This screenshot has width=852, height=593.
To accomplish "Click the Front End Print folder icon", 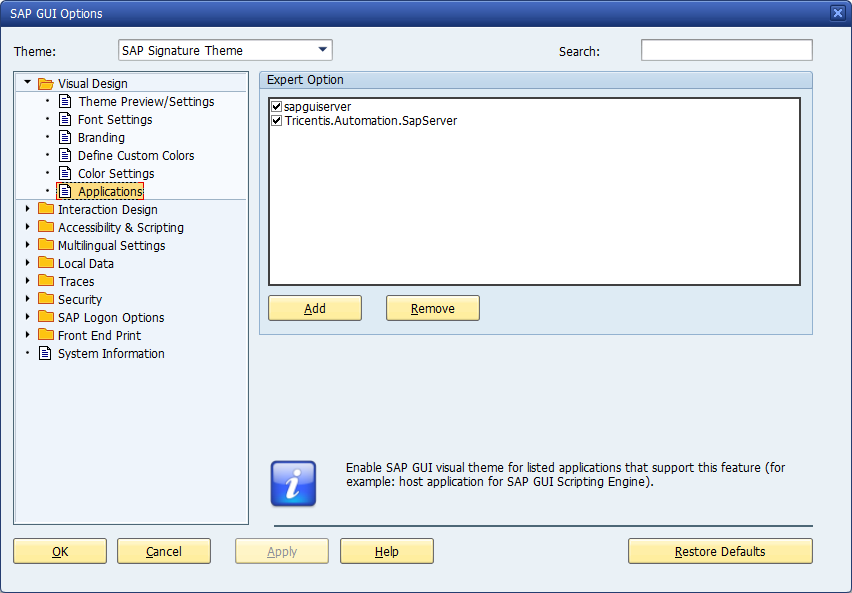I will (46, 334).
